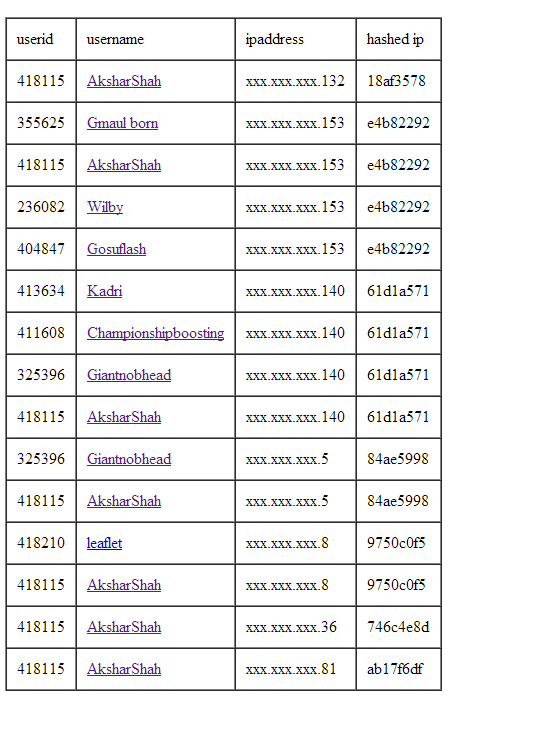Click the userid cell 236082

click(x=41, y=207)
